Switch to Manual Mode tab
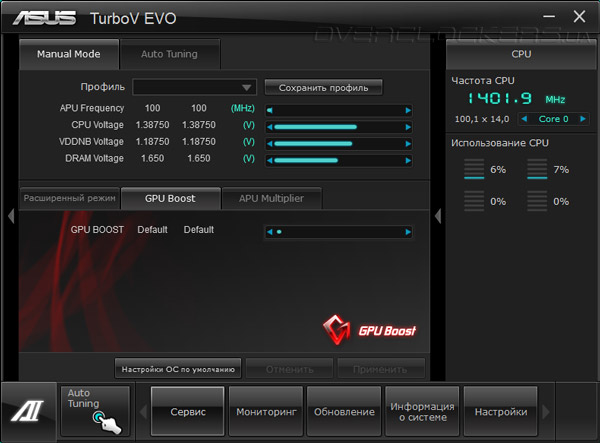This screenshot has width=600, height=443. [x=69, y=54]
